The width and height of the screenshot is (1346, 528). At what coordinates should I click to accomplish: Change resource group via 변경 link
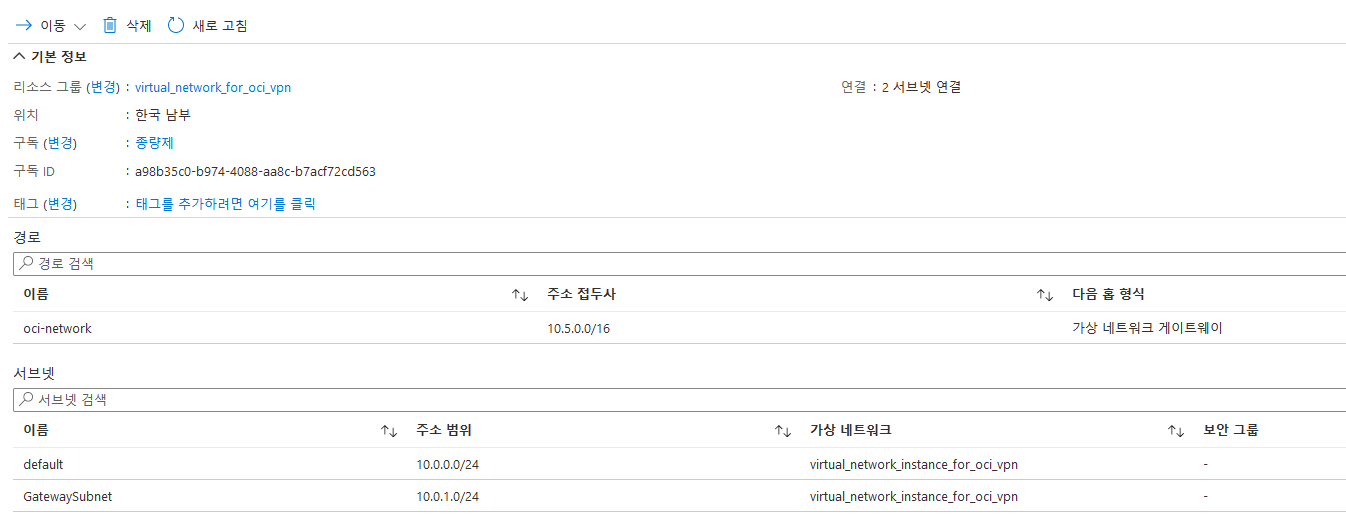click(104, 88)
